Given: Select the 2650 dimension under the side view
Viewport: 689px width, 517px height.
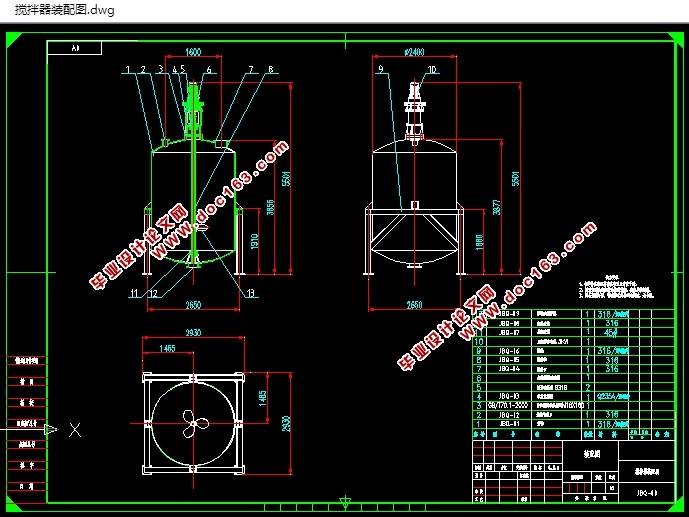Looking at the screenshot, I should coord(414,305).
